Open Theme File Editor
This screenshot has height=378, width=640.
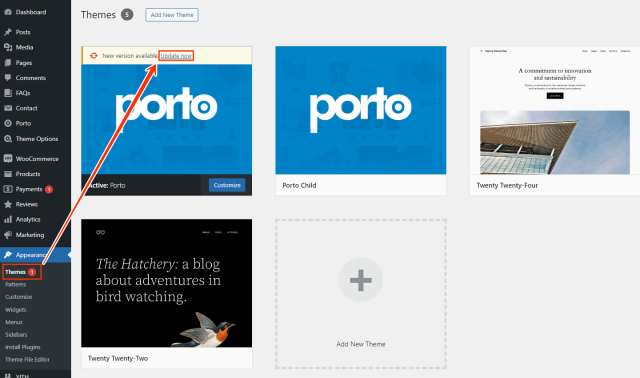[x=27, y=360]
